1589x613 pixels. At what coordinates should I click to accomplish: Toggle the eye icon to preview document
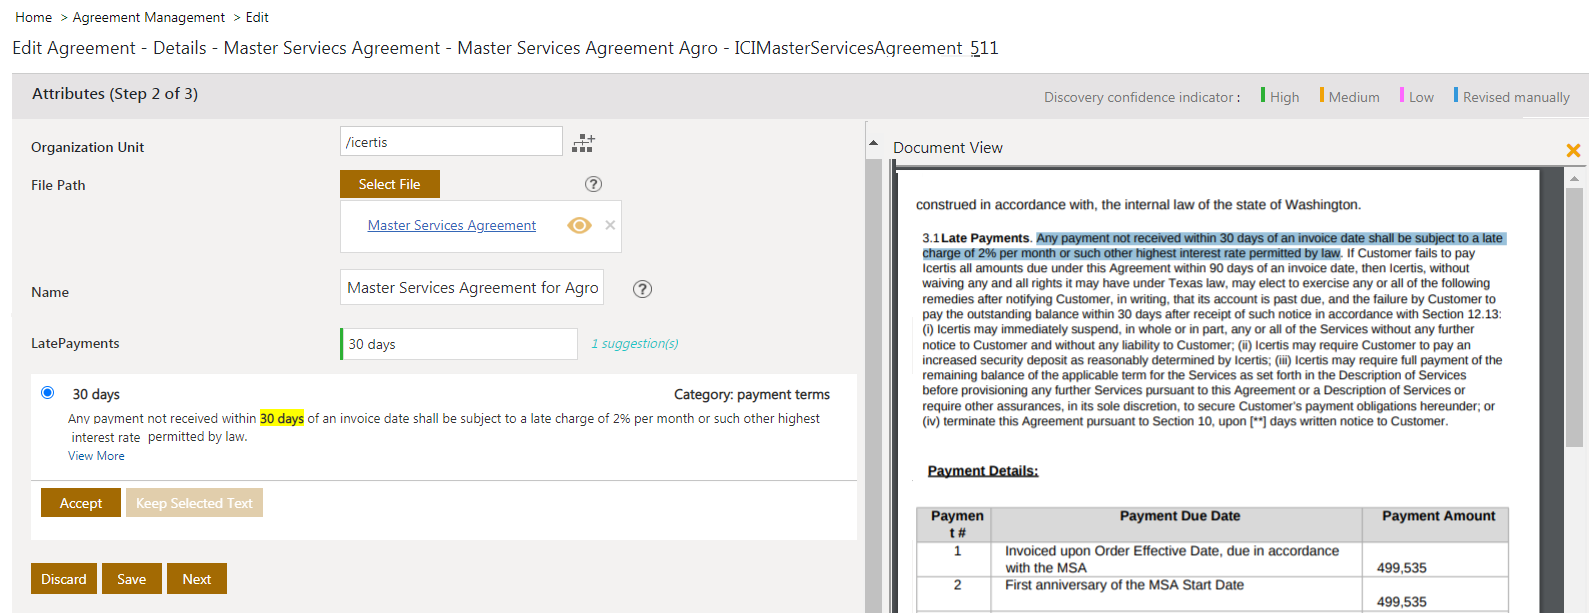[x=579, y=225]
